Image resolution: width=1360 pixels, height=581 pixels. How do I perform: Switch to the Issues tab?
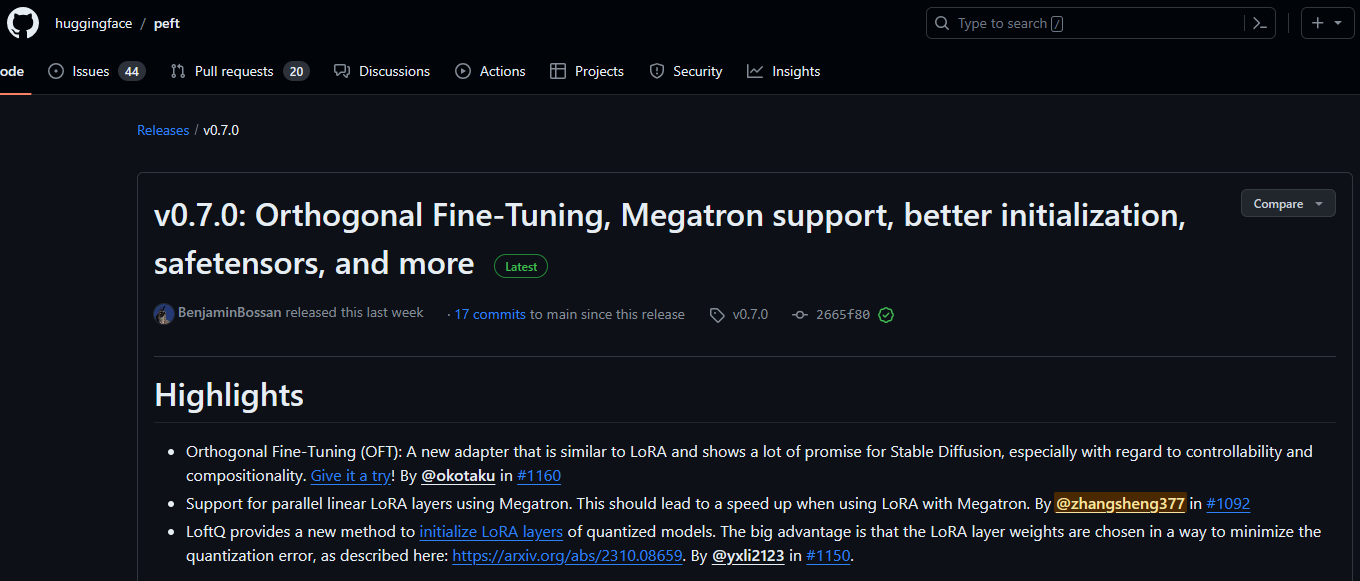coord(96,71)
